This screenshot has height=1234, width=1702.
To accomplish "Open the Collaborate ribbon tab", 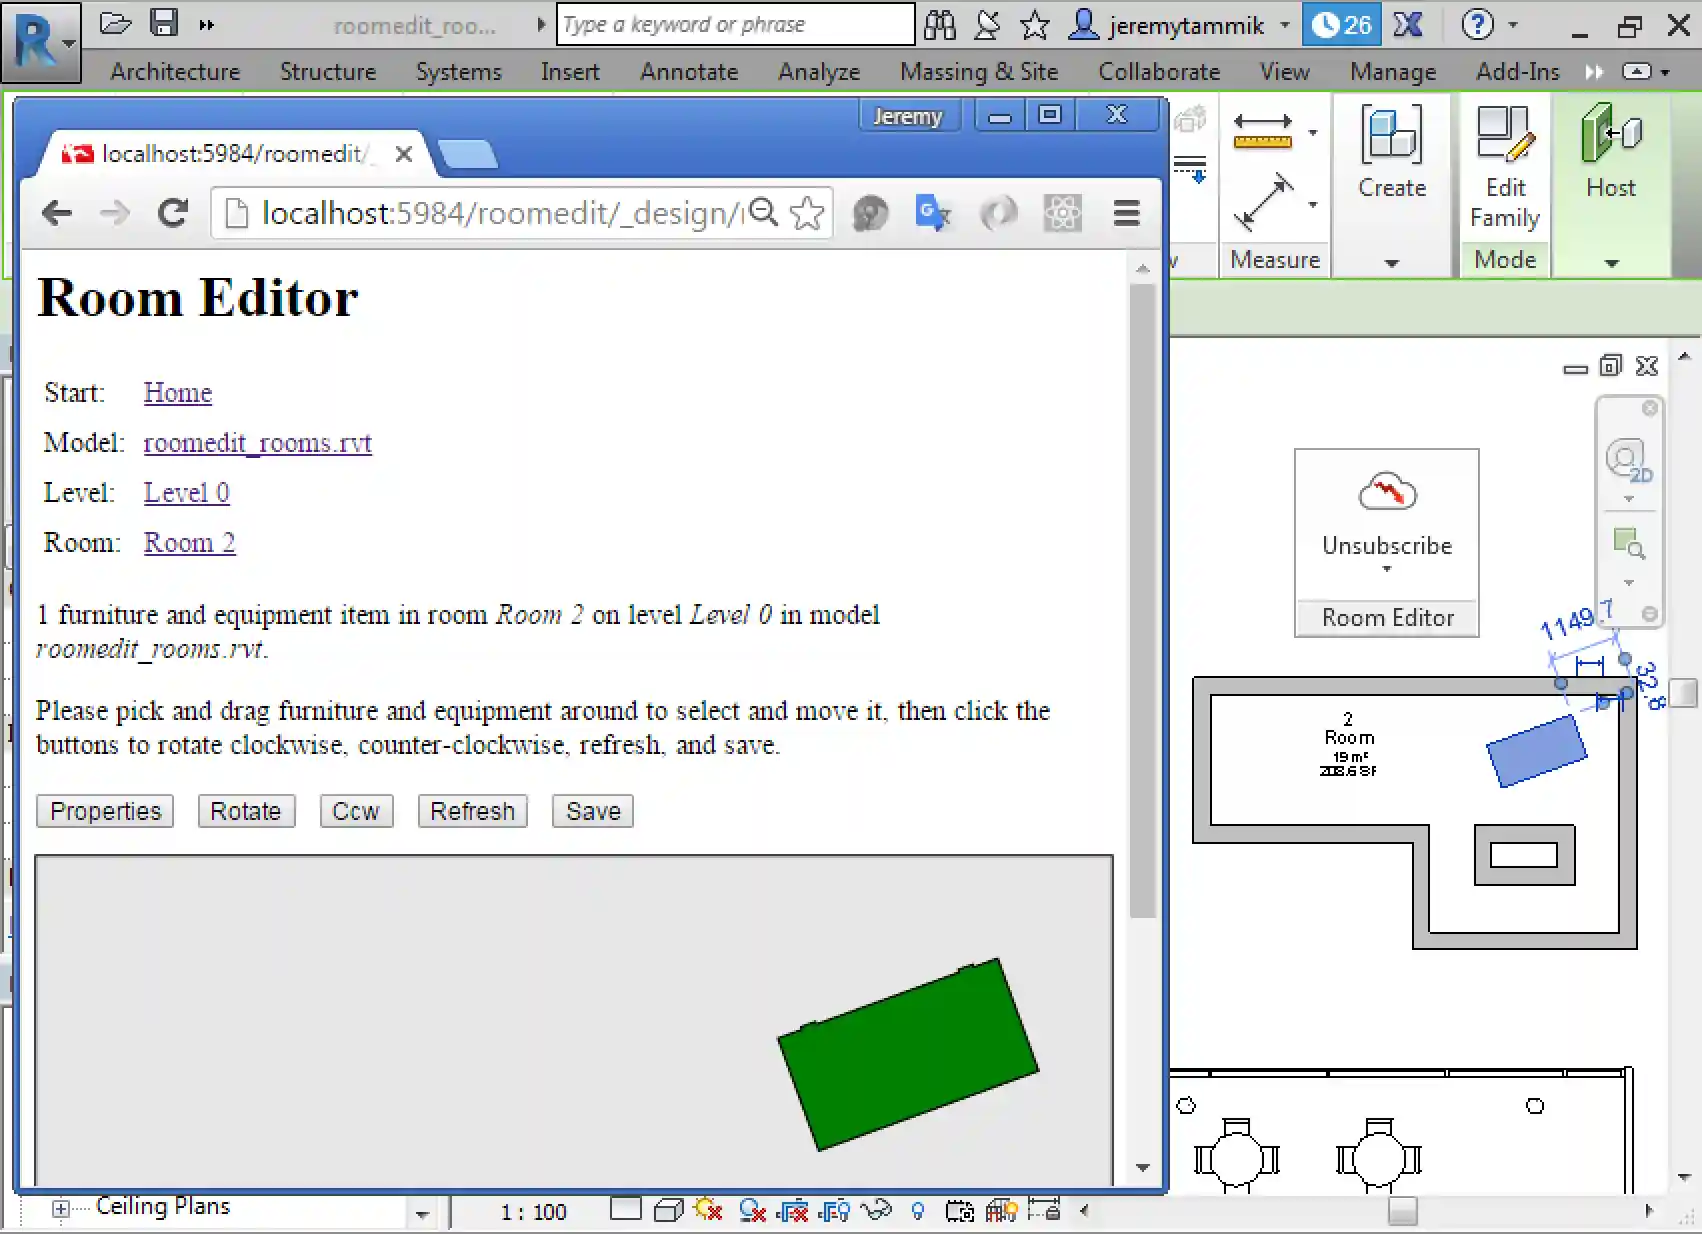I will (x=1158, y=71).
